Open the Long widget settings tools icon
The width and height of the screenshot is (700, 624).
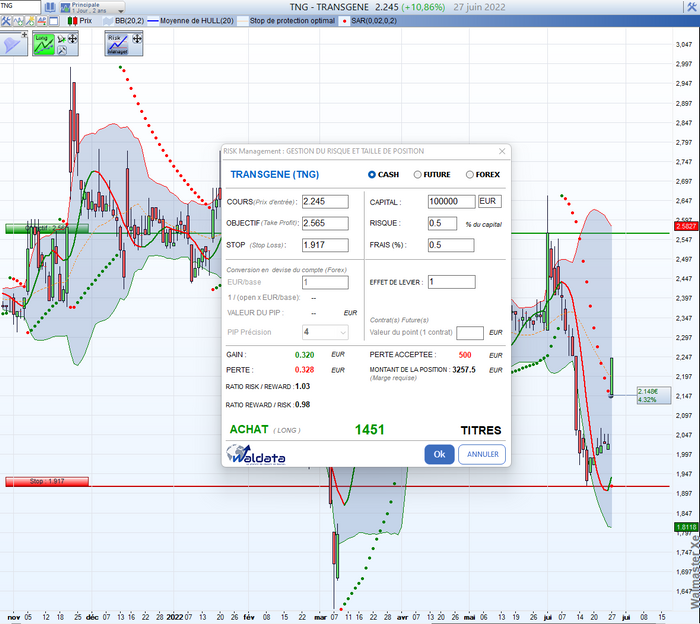62,50
